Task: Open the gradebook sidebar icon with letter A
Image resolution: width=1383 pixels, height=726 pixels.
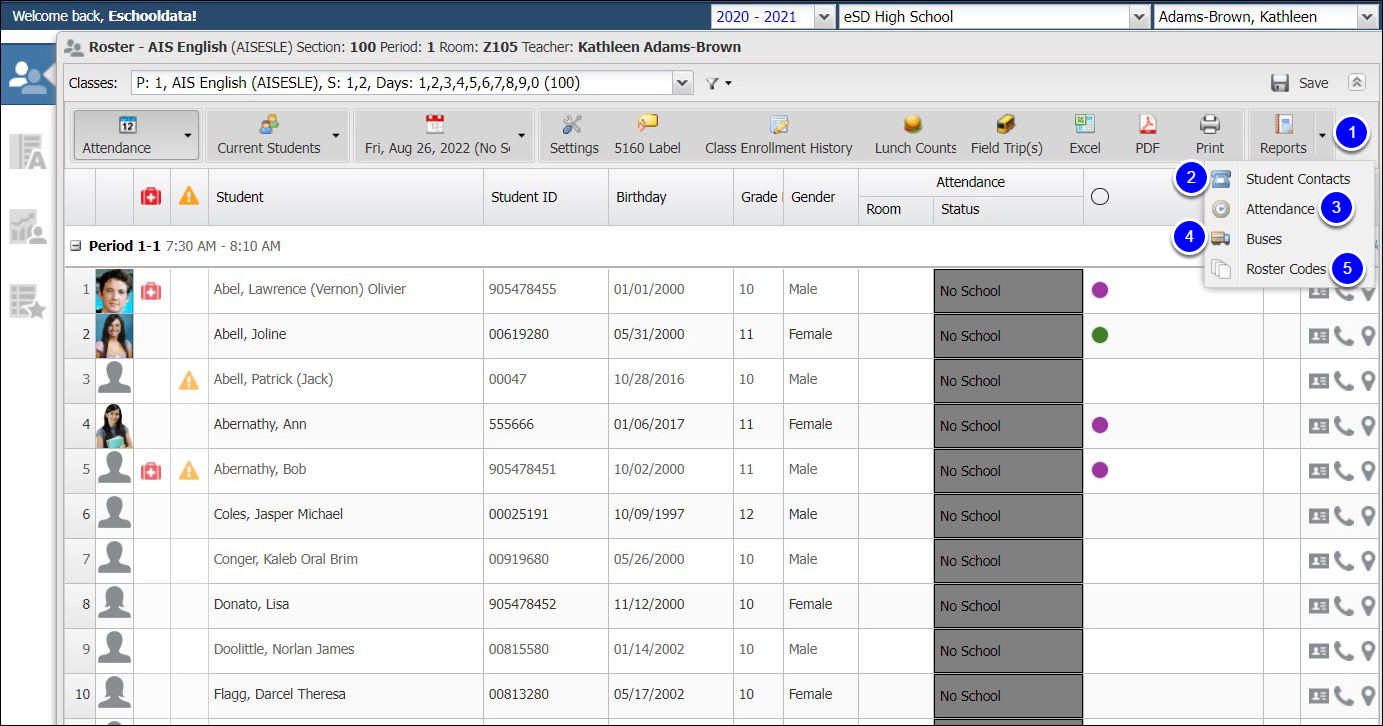Action: 28,151
